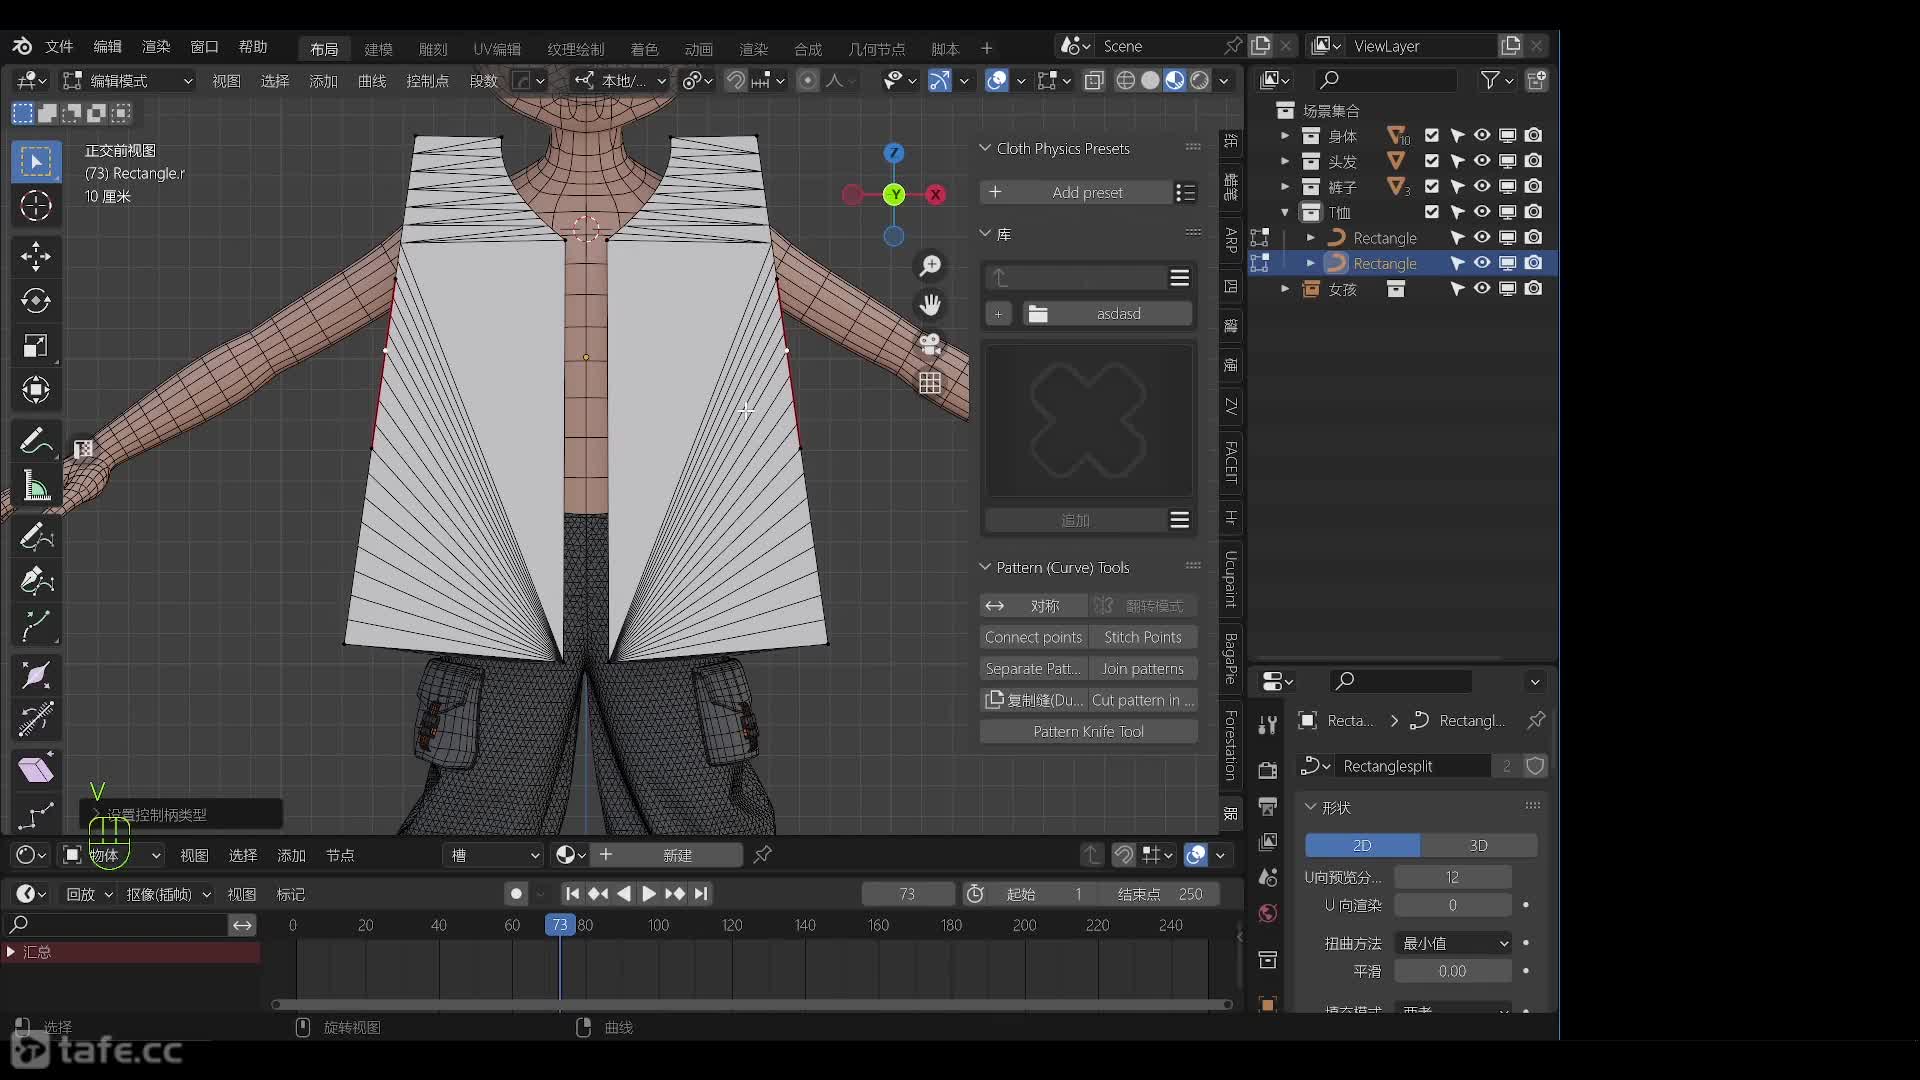Click the Add preset button

[1075, 192]
